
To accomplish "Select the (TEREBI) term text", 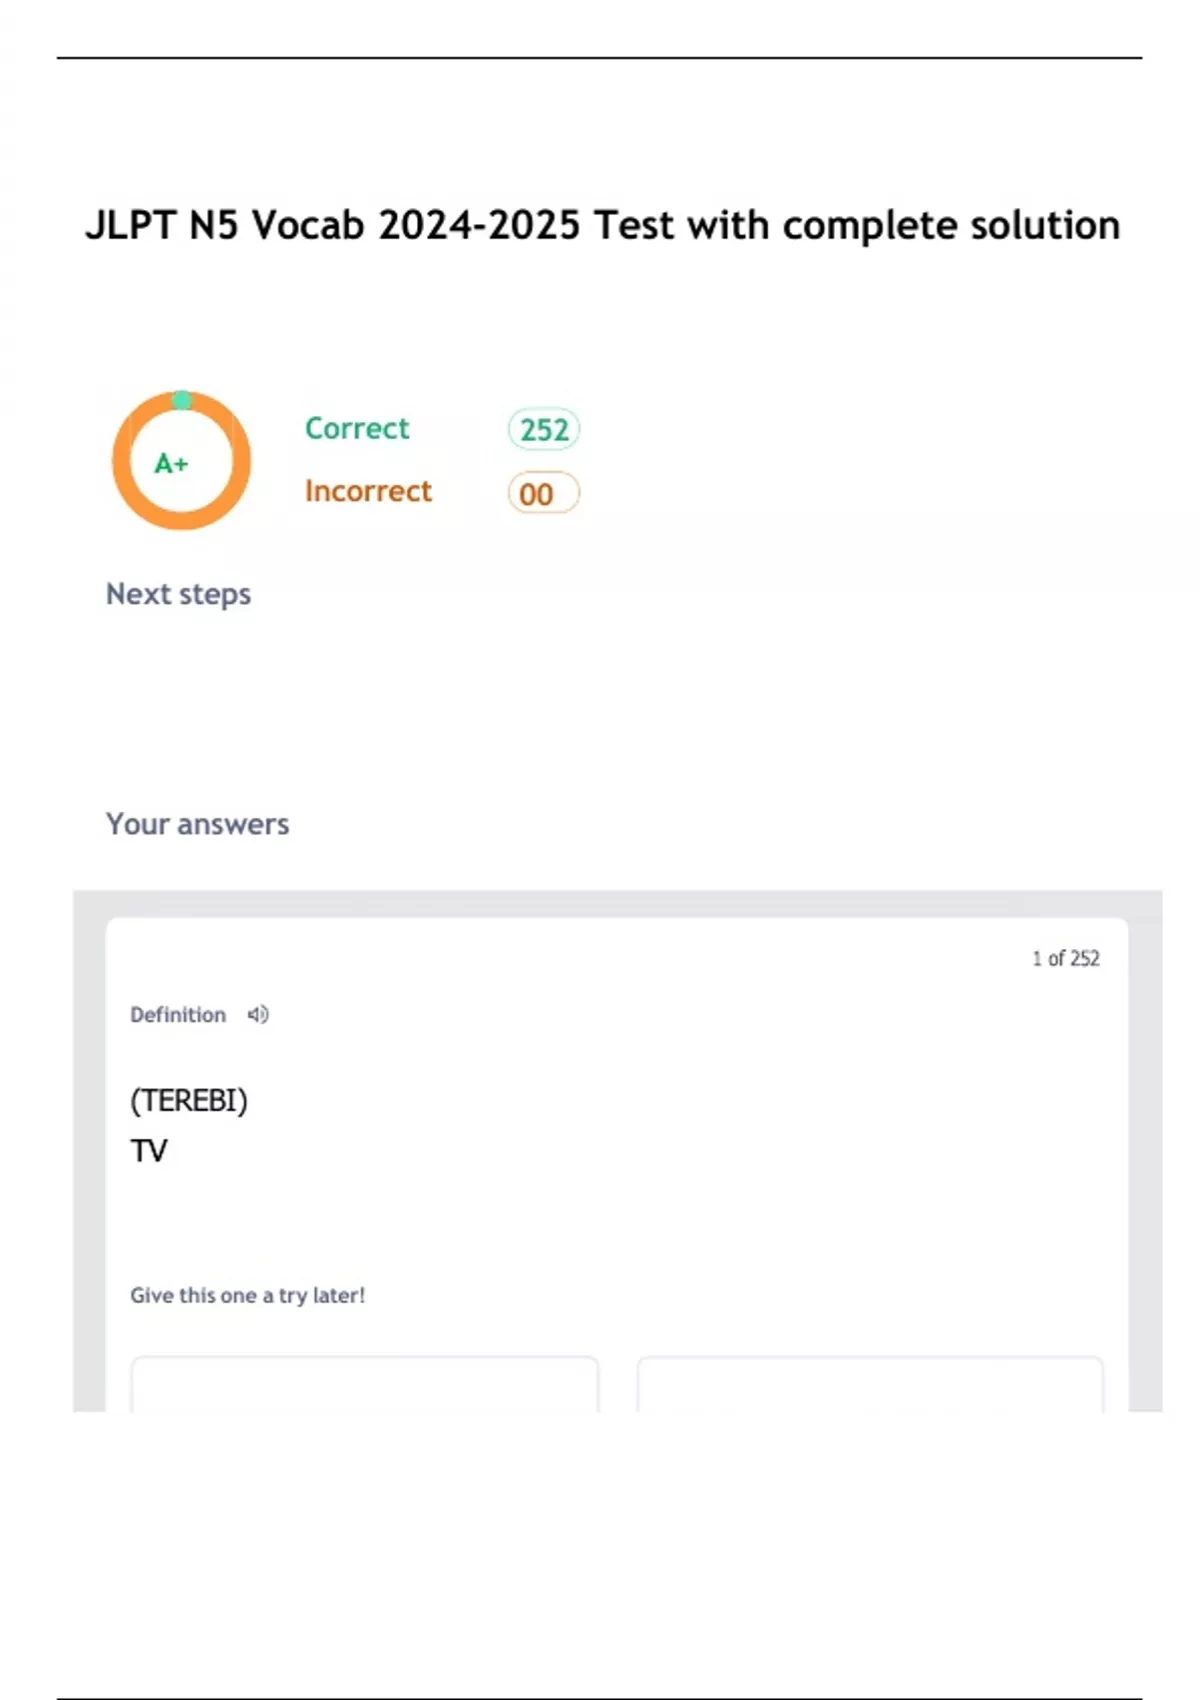I will point(189,1100).
